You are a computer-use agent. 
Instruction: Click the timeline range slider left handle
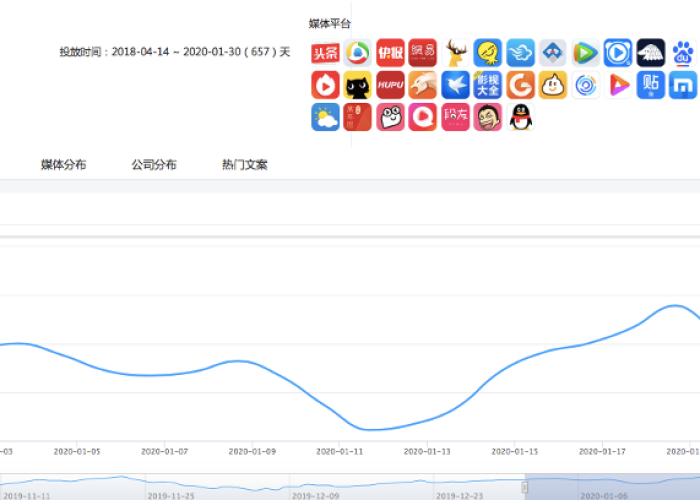pyautogui.click(x=525, y=487)
